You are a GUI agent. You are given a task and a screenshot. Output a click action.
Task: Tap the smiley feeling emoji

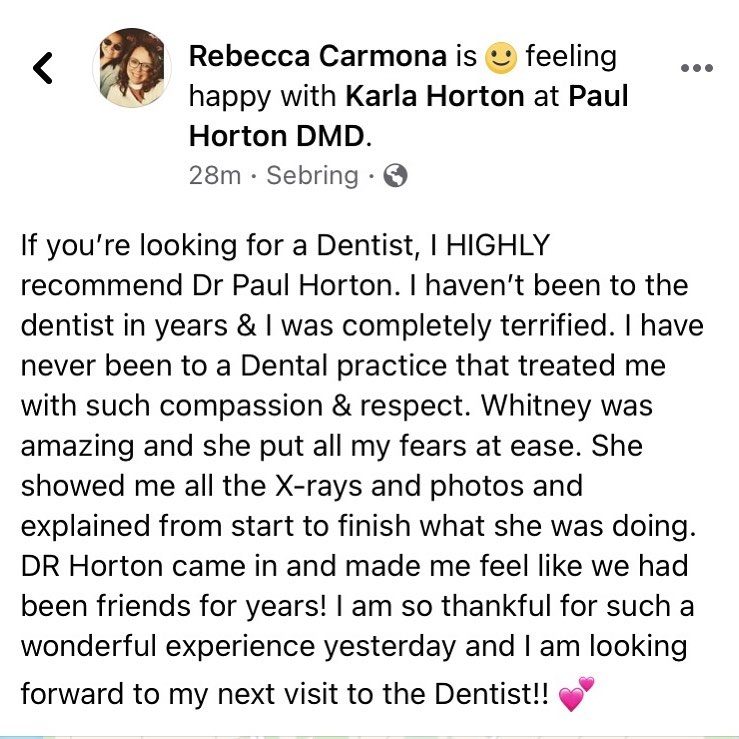[x=500, y=58]
